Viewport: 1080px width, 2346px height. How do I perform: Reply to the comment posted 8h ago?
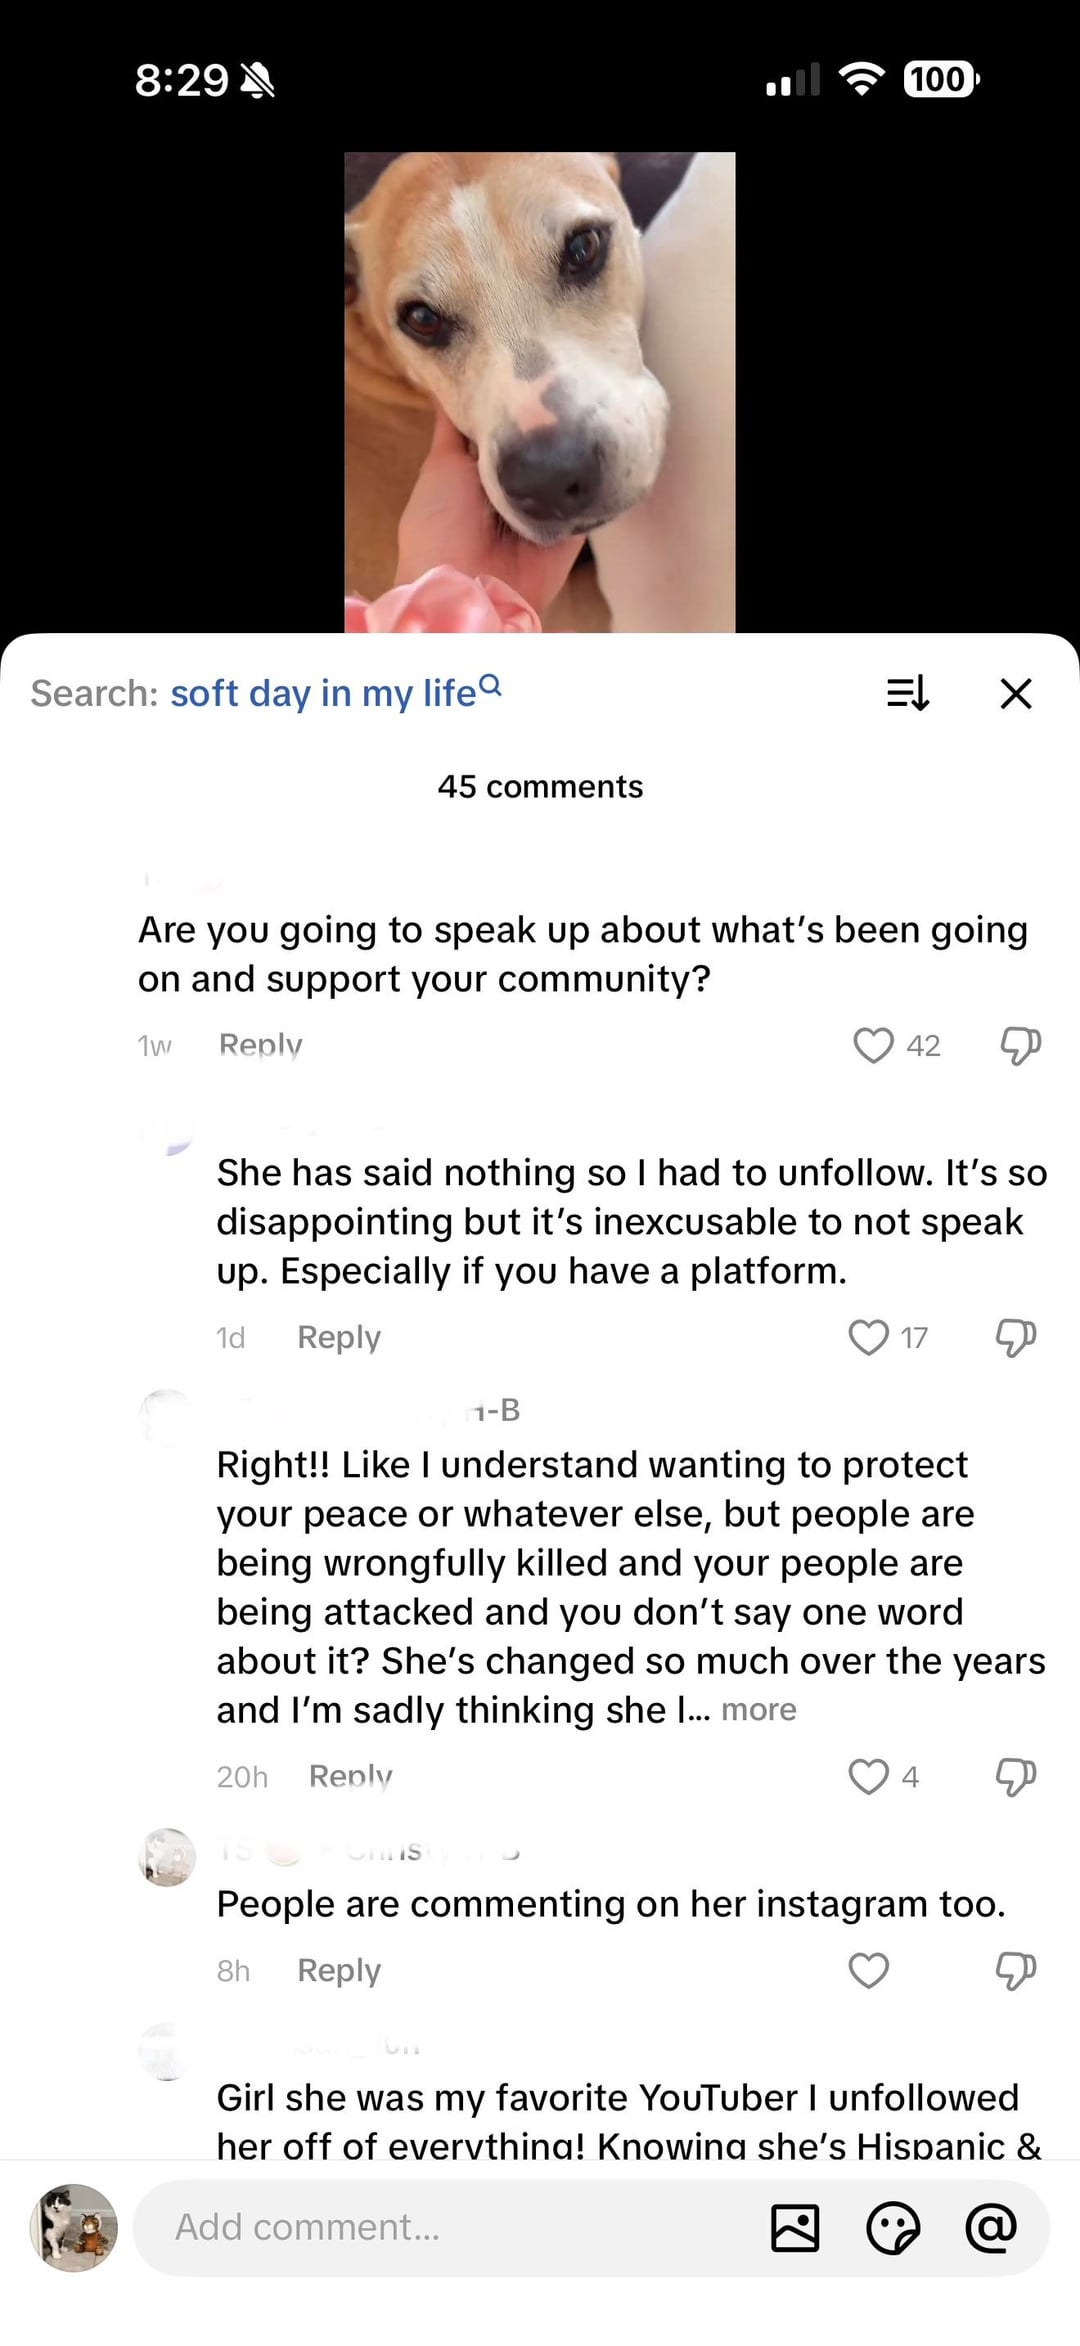click(339, 1970)
